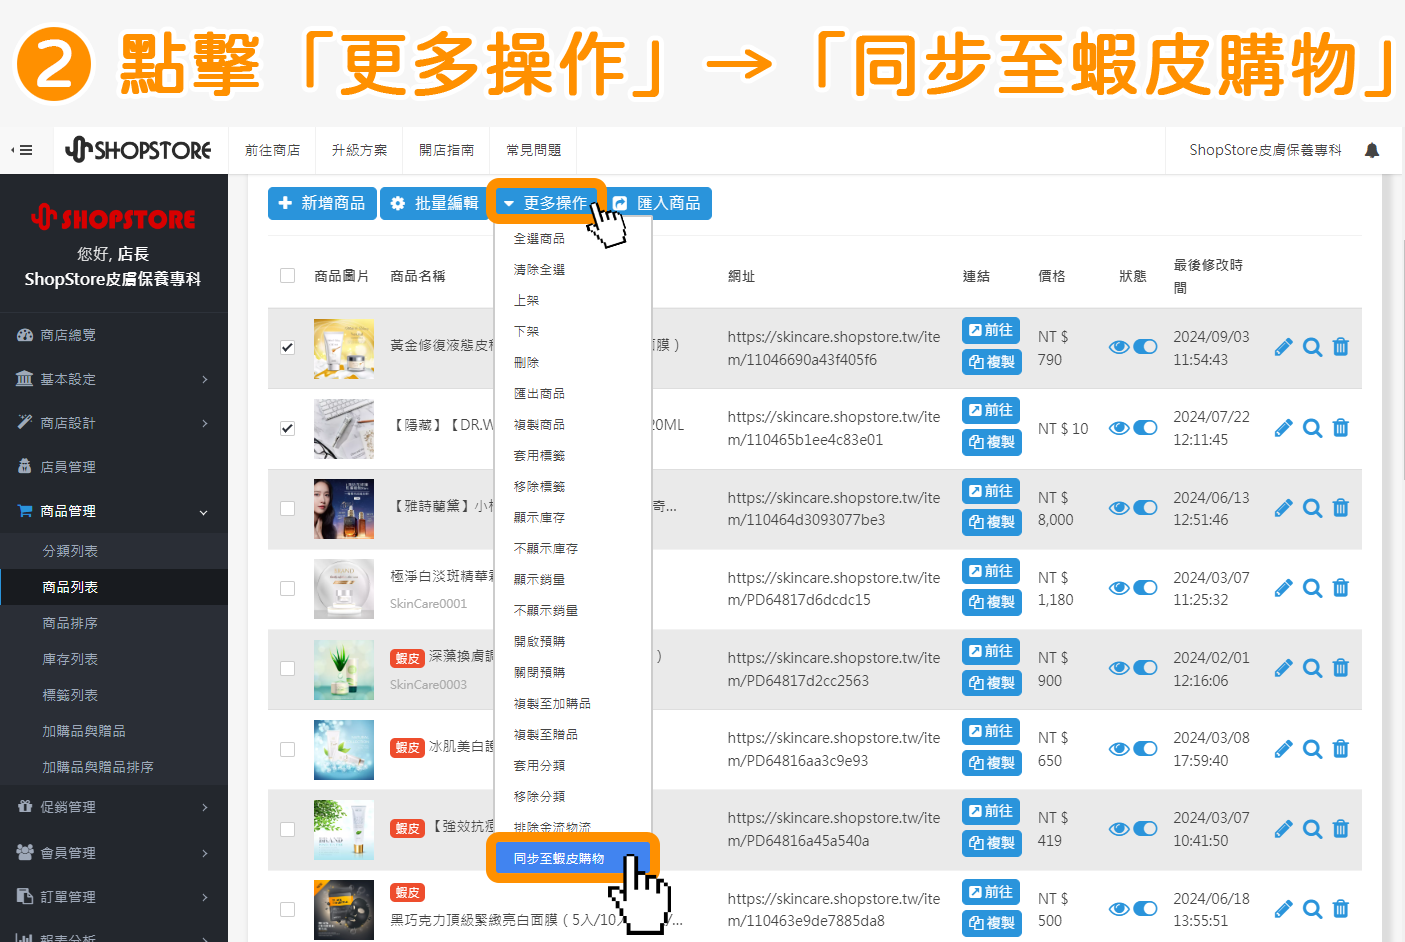Expand 商店設計 sidebar section
This screenshot has height=942, width=1405.
tap(114, 423)
